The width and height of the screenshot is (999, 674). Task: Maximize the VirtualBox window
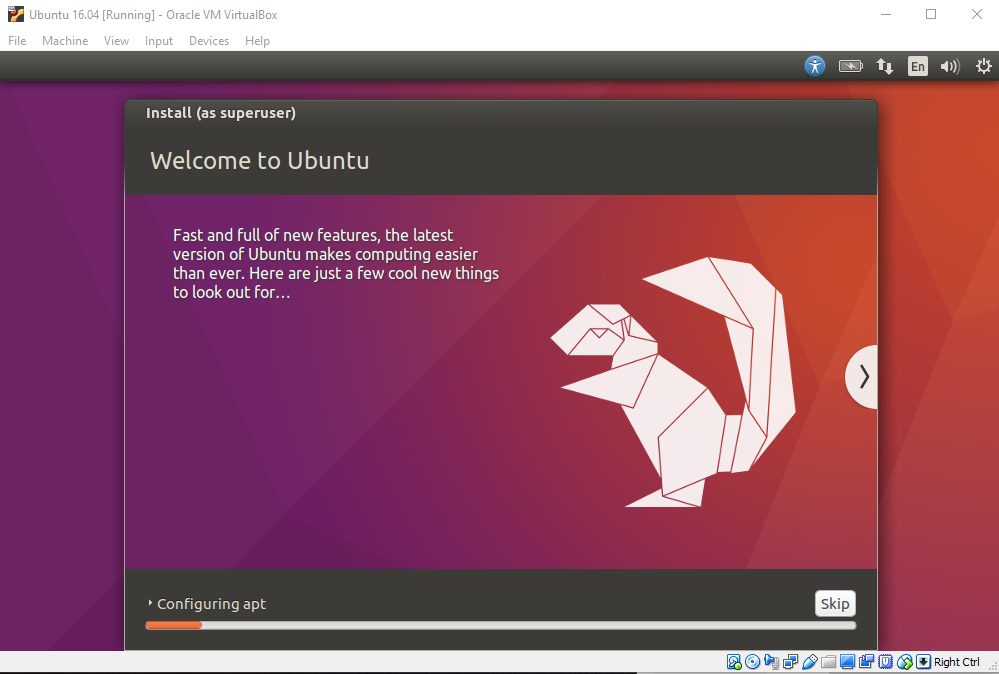[931, 14]
